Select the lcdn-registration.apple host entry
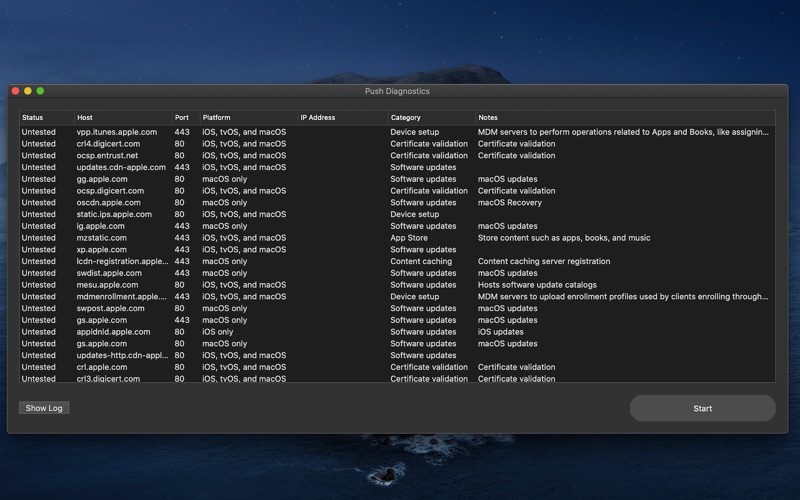The width and height of the screenshot is (800, 500). click(122, 261)
